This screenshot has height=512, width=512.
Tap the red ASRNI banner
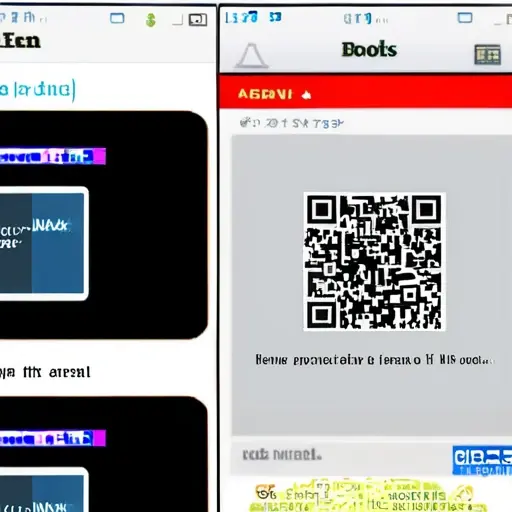[365, 91]
